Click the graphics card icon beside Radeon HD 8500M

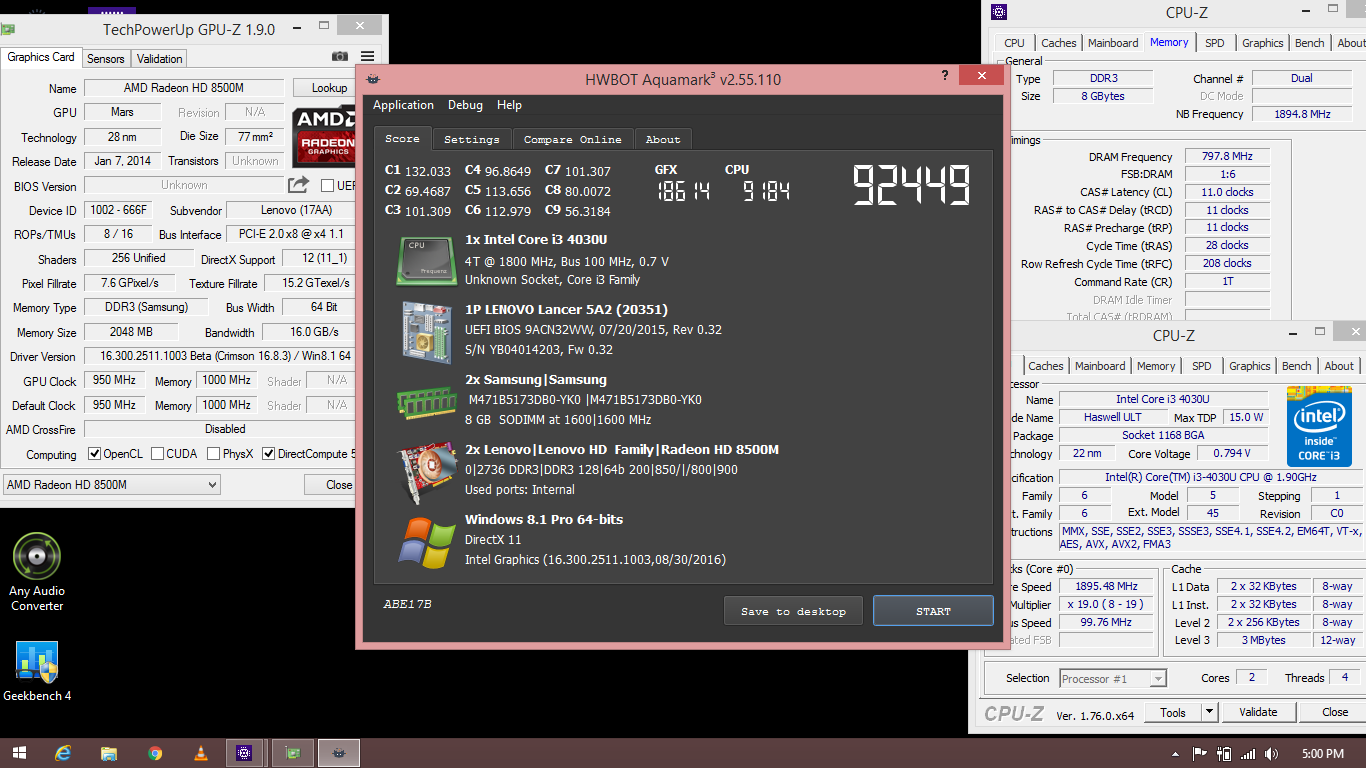point(428,472)
